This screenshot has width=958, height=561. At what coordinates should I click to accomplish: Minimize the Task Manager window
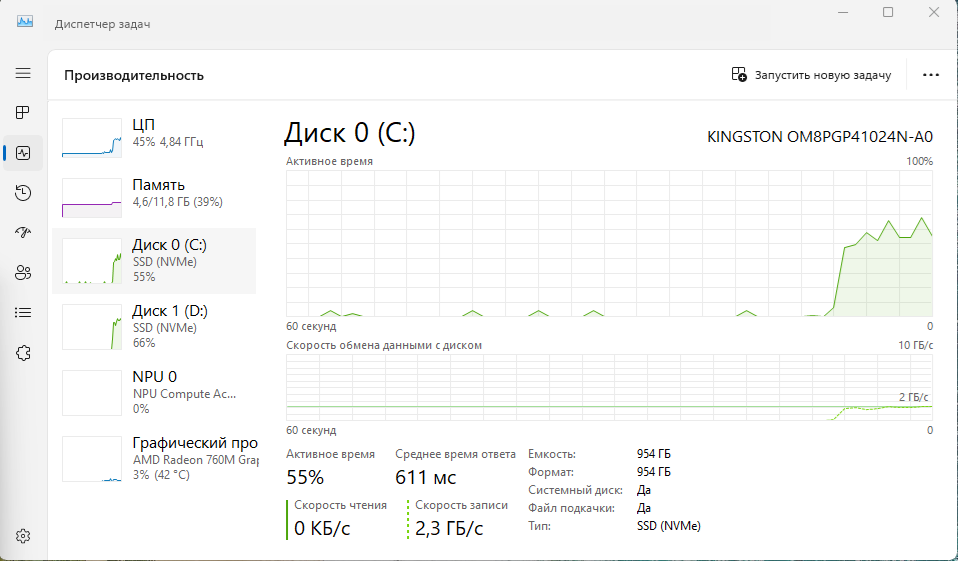[x=843, y=12]
